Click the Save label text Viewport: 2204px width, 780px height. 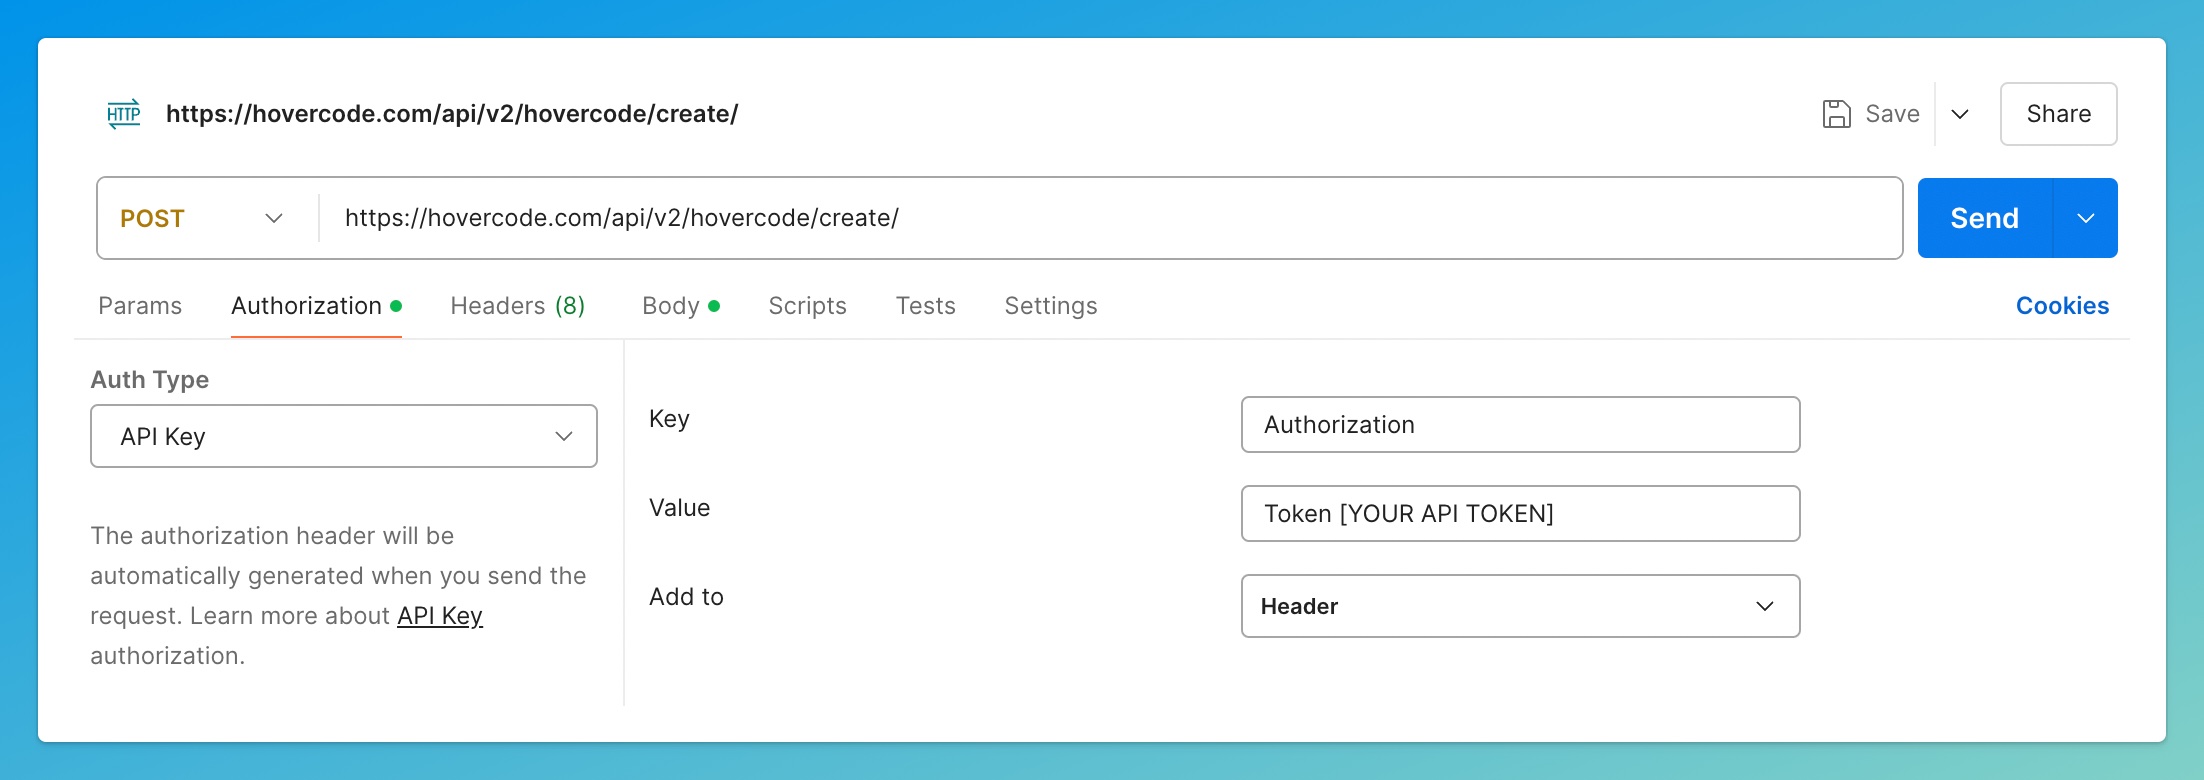pyautogui.click(x=1892, y=114)
